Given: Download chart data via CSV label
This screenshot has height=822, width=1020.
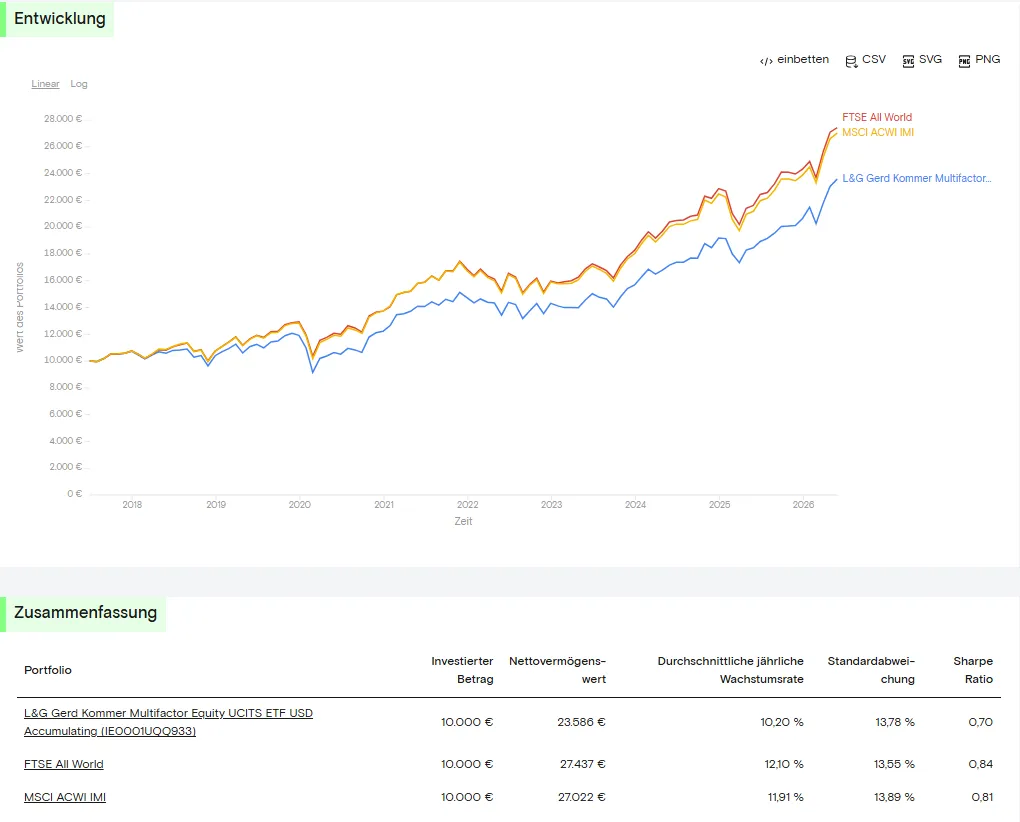Looking at the screenshot, I should pyautogui.click(x=874, y=59).
